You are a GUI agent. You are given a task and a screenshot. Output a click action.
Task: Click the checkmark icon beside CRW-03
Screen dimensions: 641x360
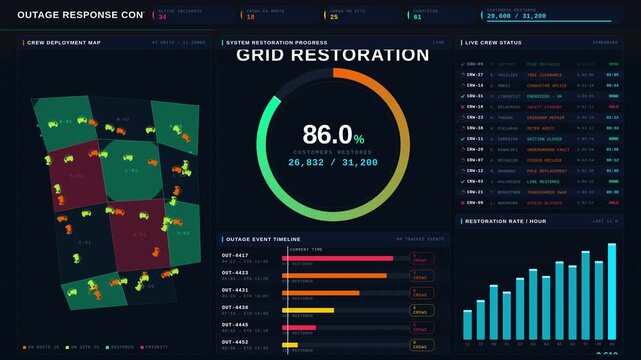click(463, 181)
